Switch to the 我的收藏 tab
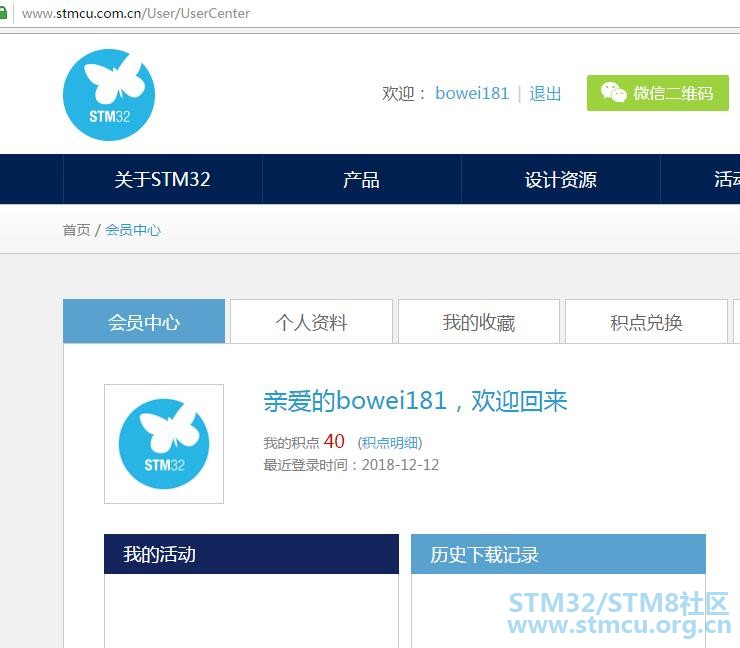The width and height of the screenshot is (740, 648). pos(479,322)
